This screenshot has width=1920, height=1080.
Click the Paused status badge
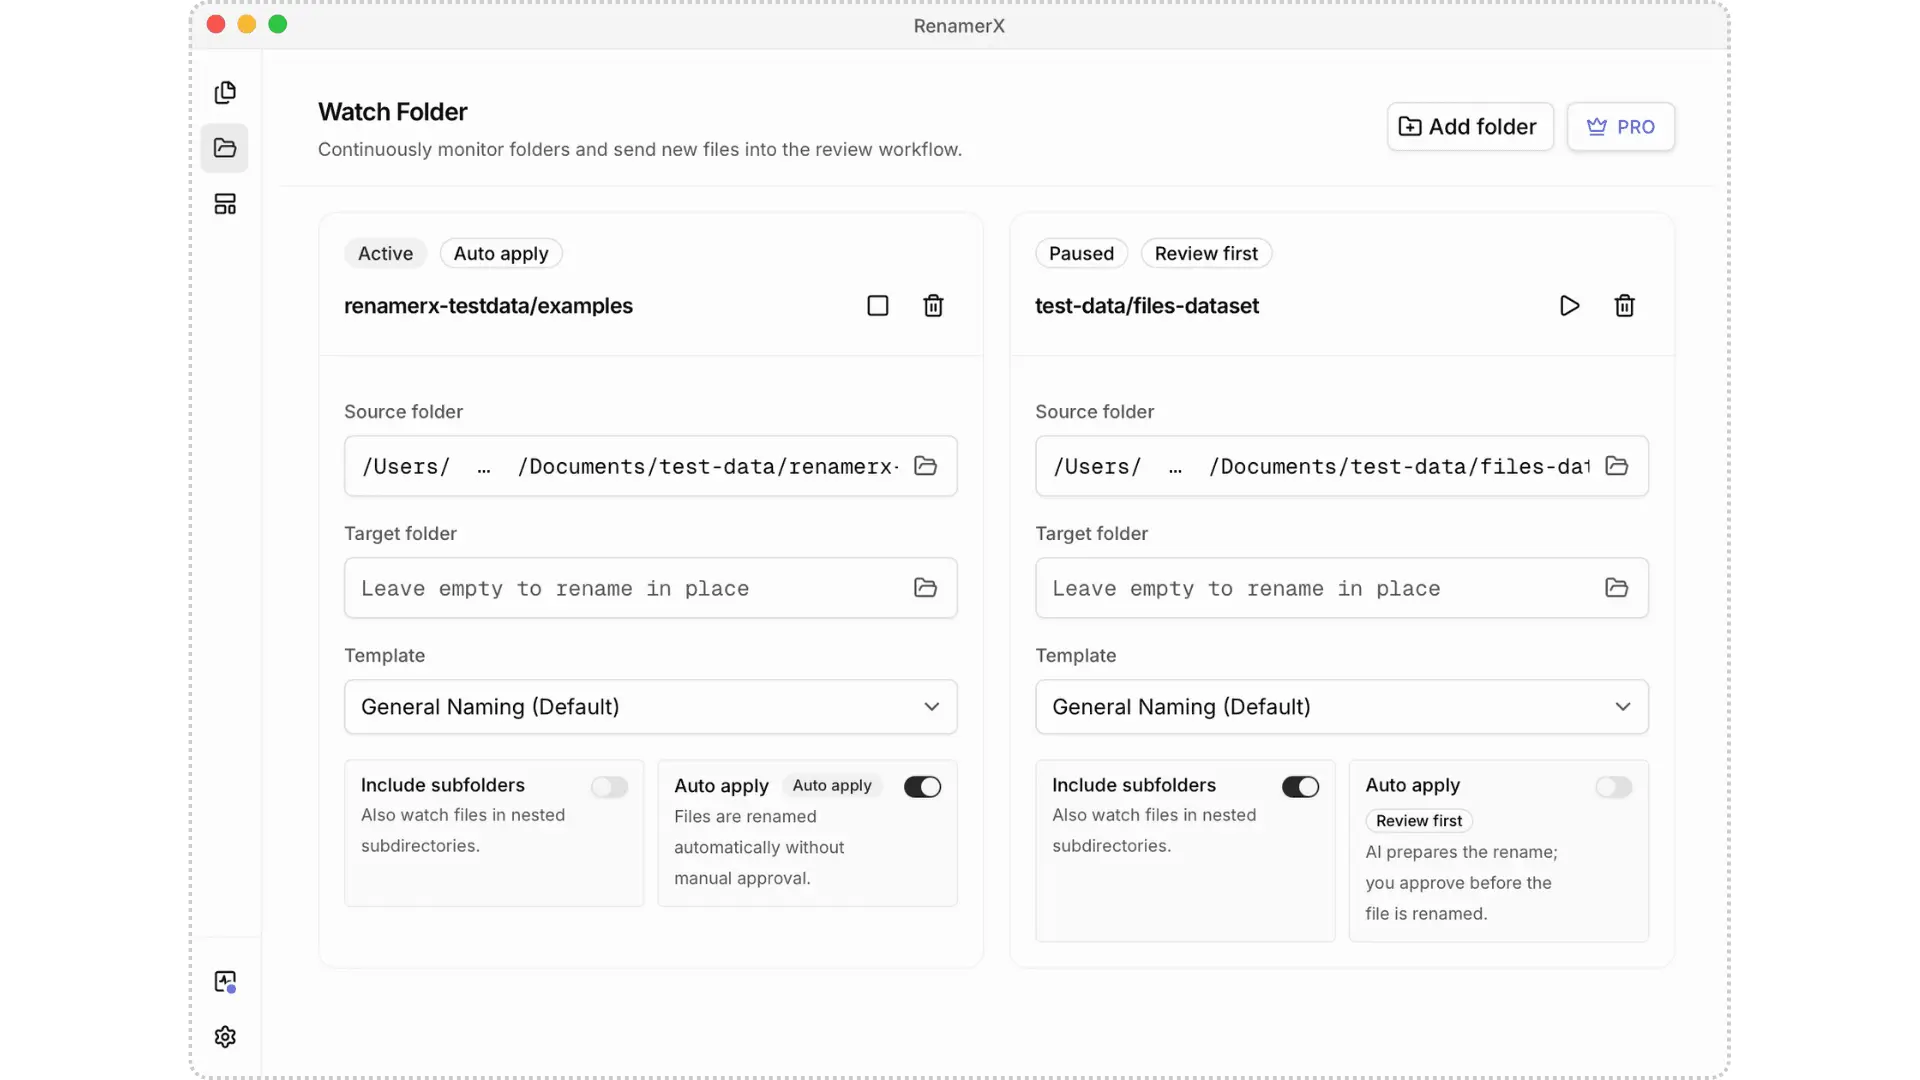point(1081,254)
